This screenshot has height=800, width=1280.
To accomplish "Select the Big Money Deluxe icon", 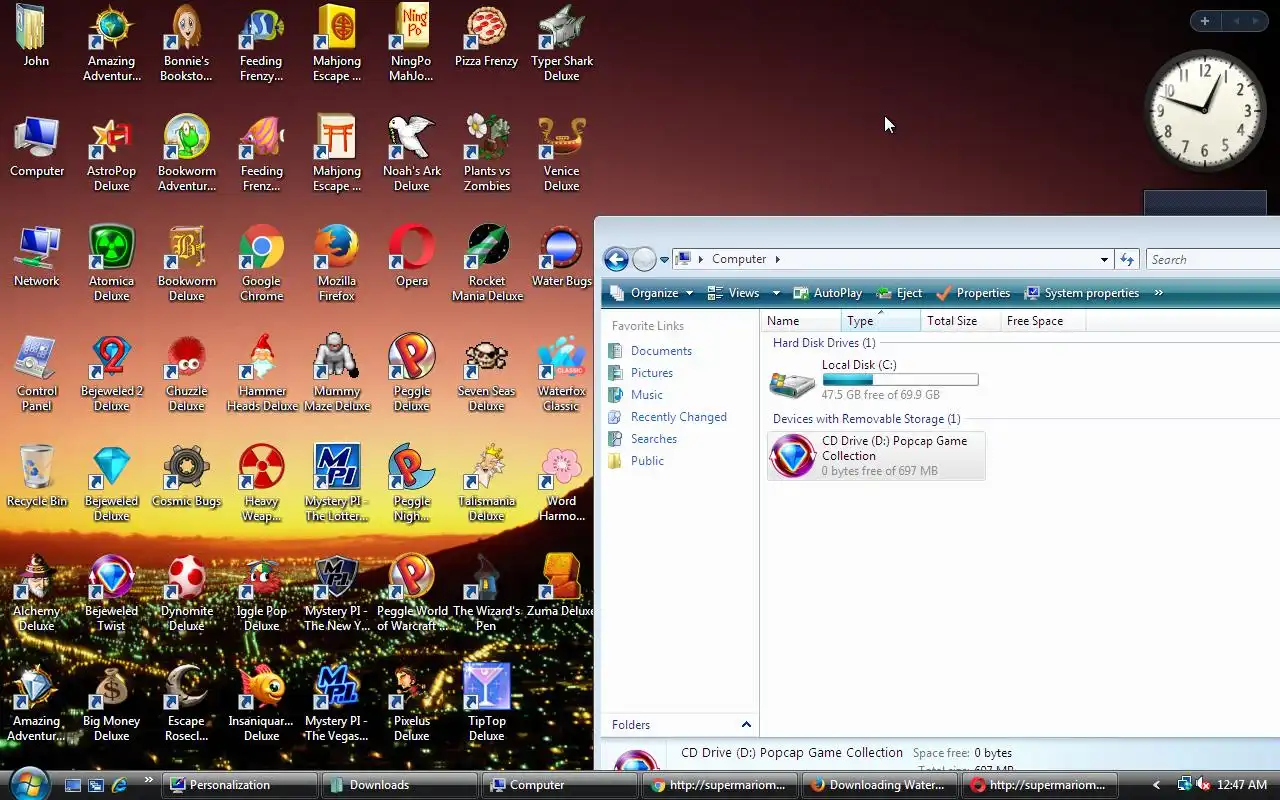I will 112,702.
